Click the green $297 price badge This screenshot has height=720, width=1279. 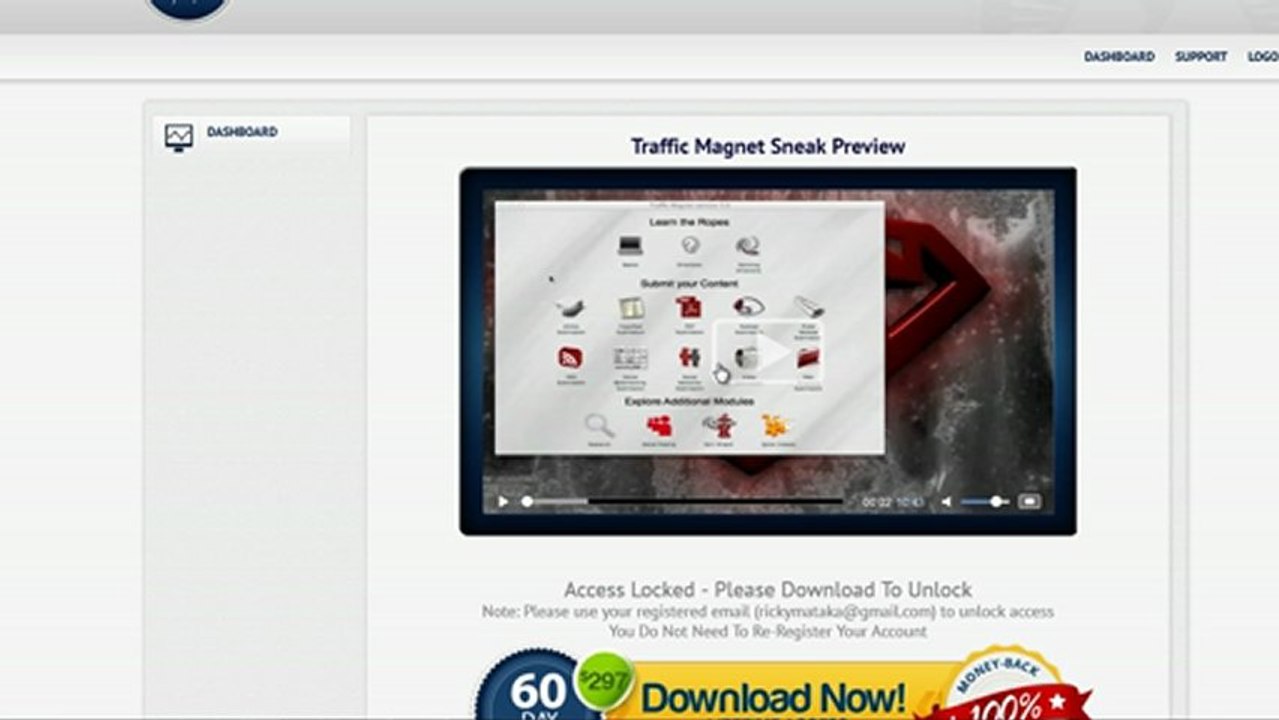tap(603, 681)
